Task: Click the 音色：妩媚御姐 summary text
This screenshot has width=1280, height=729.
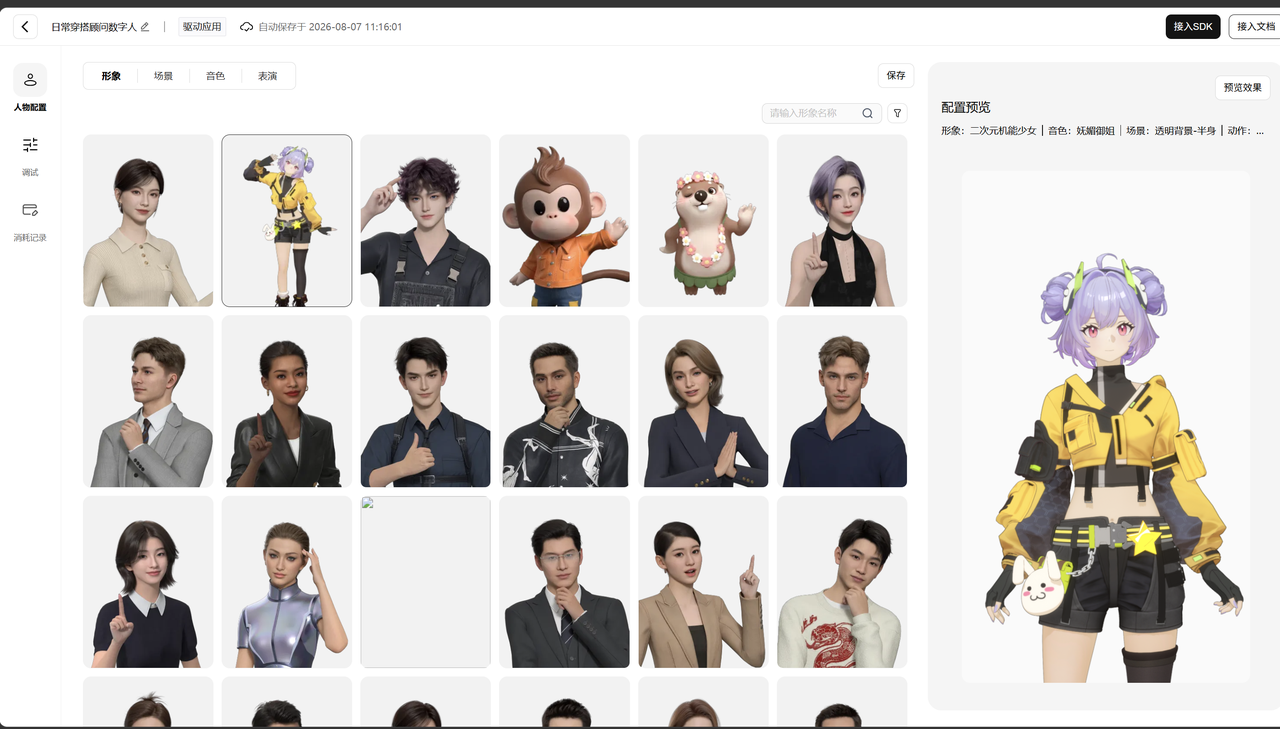Action: pyautogui.click(x=1083, y=131)
